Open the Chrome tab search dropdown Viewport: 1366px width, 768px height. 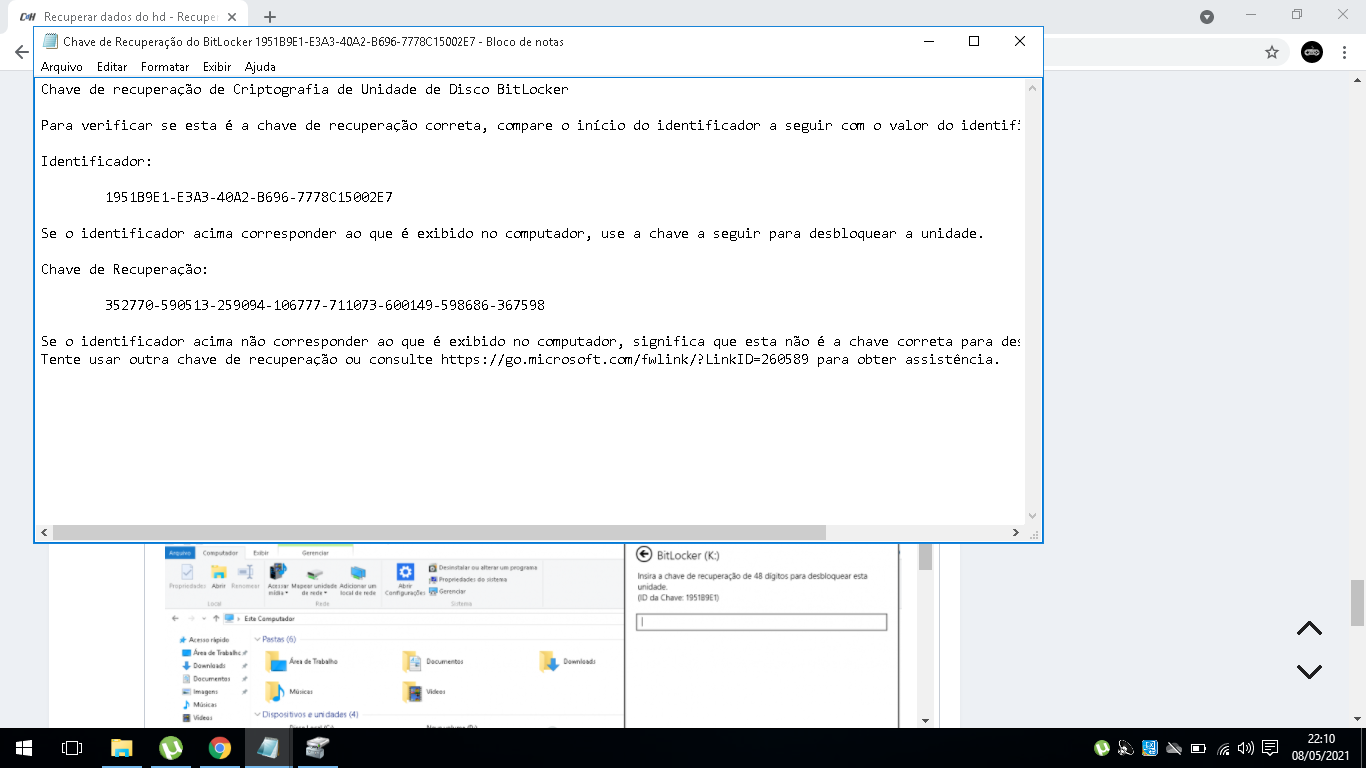tap(1207, 17)
